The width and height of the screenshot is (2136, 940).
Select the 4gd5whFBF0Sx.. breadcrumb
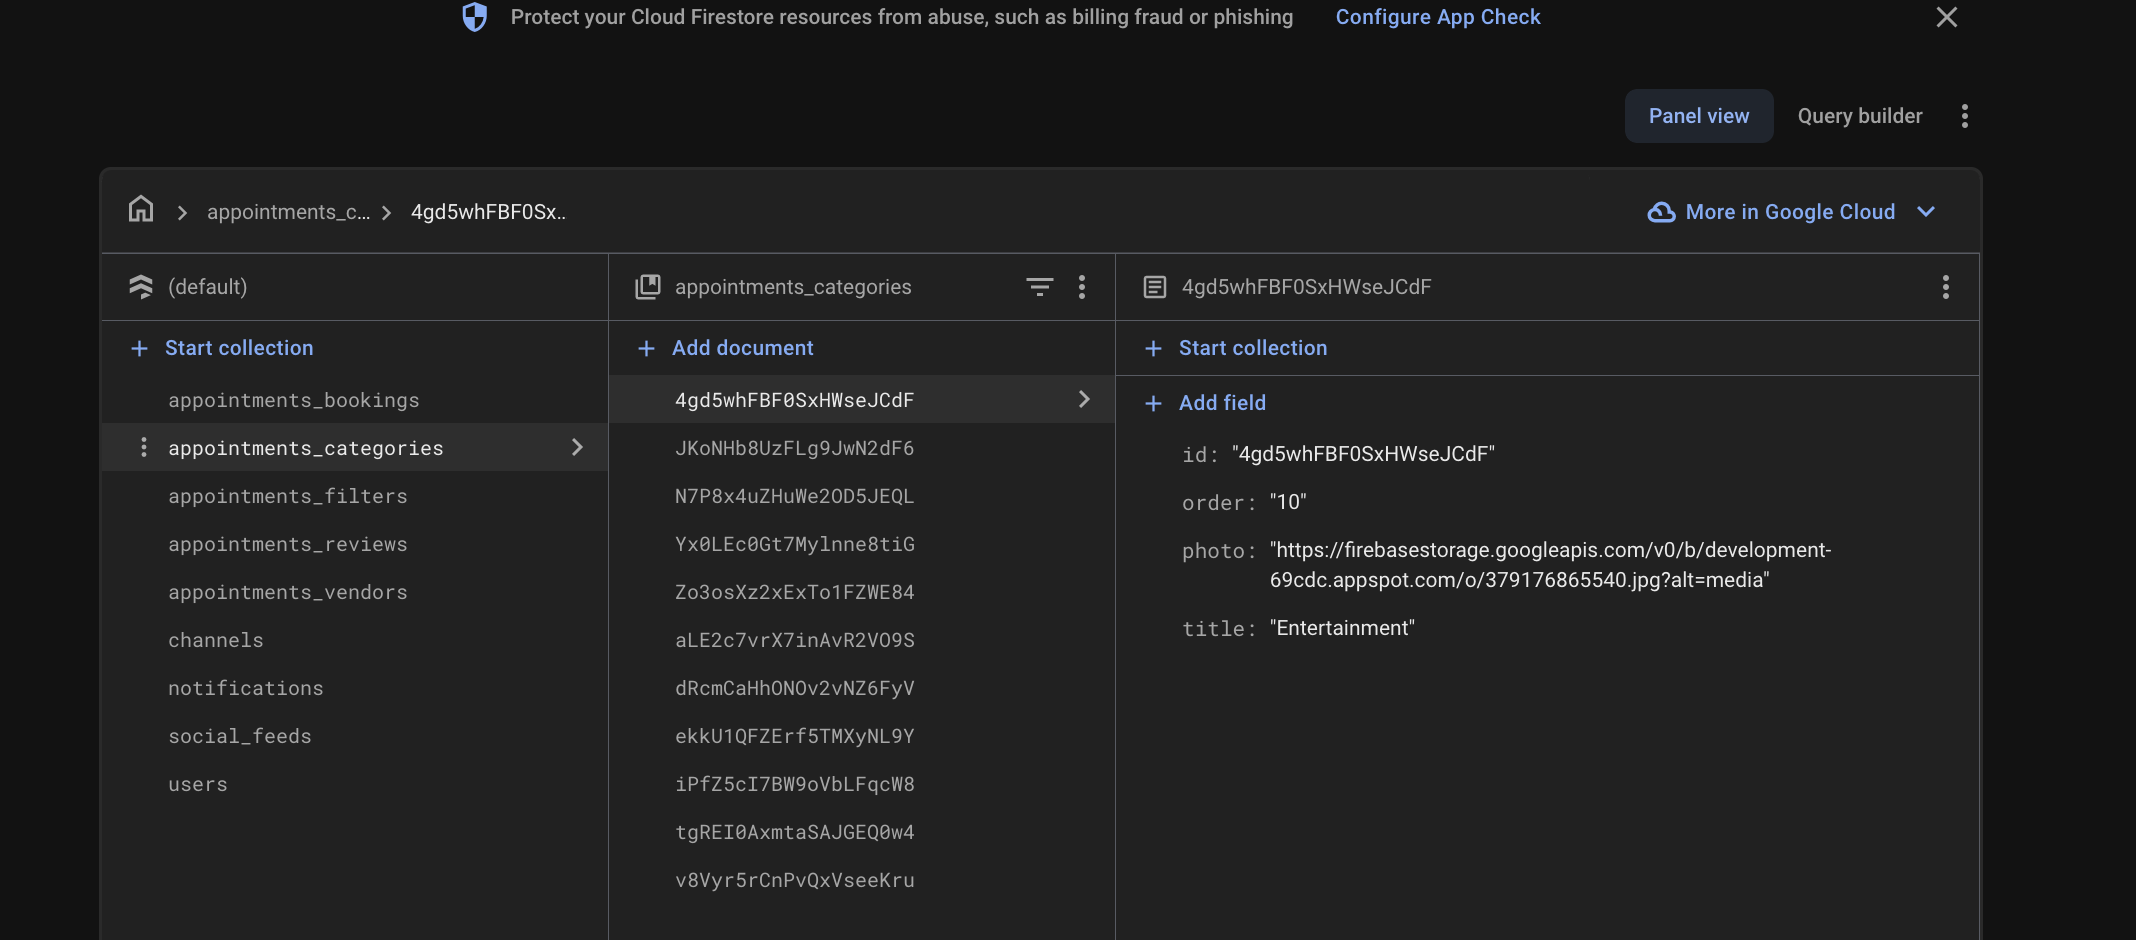point(488,212)
